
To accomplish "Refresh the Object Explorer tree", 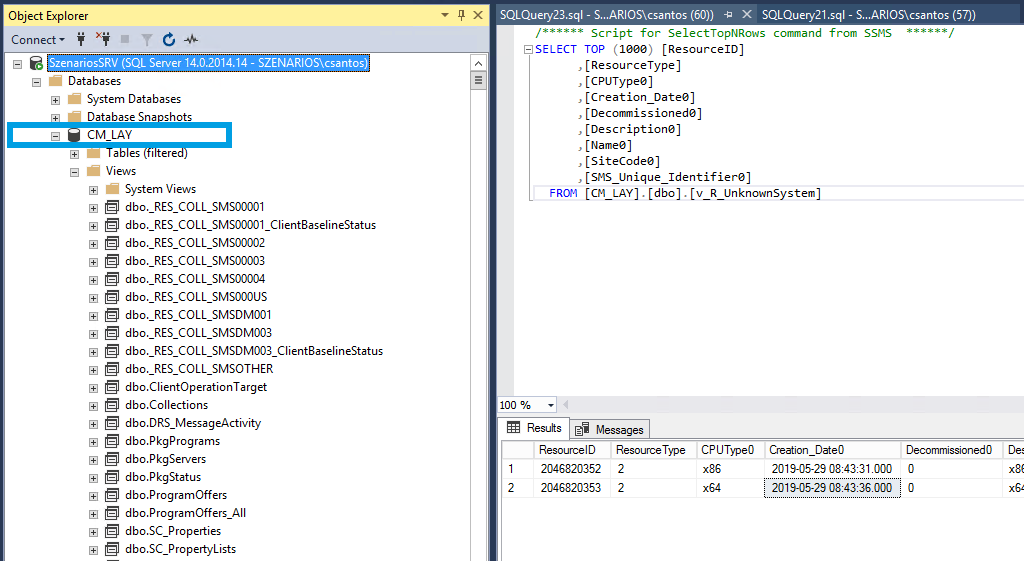I will point(169,40).
